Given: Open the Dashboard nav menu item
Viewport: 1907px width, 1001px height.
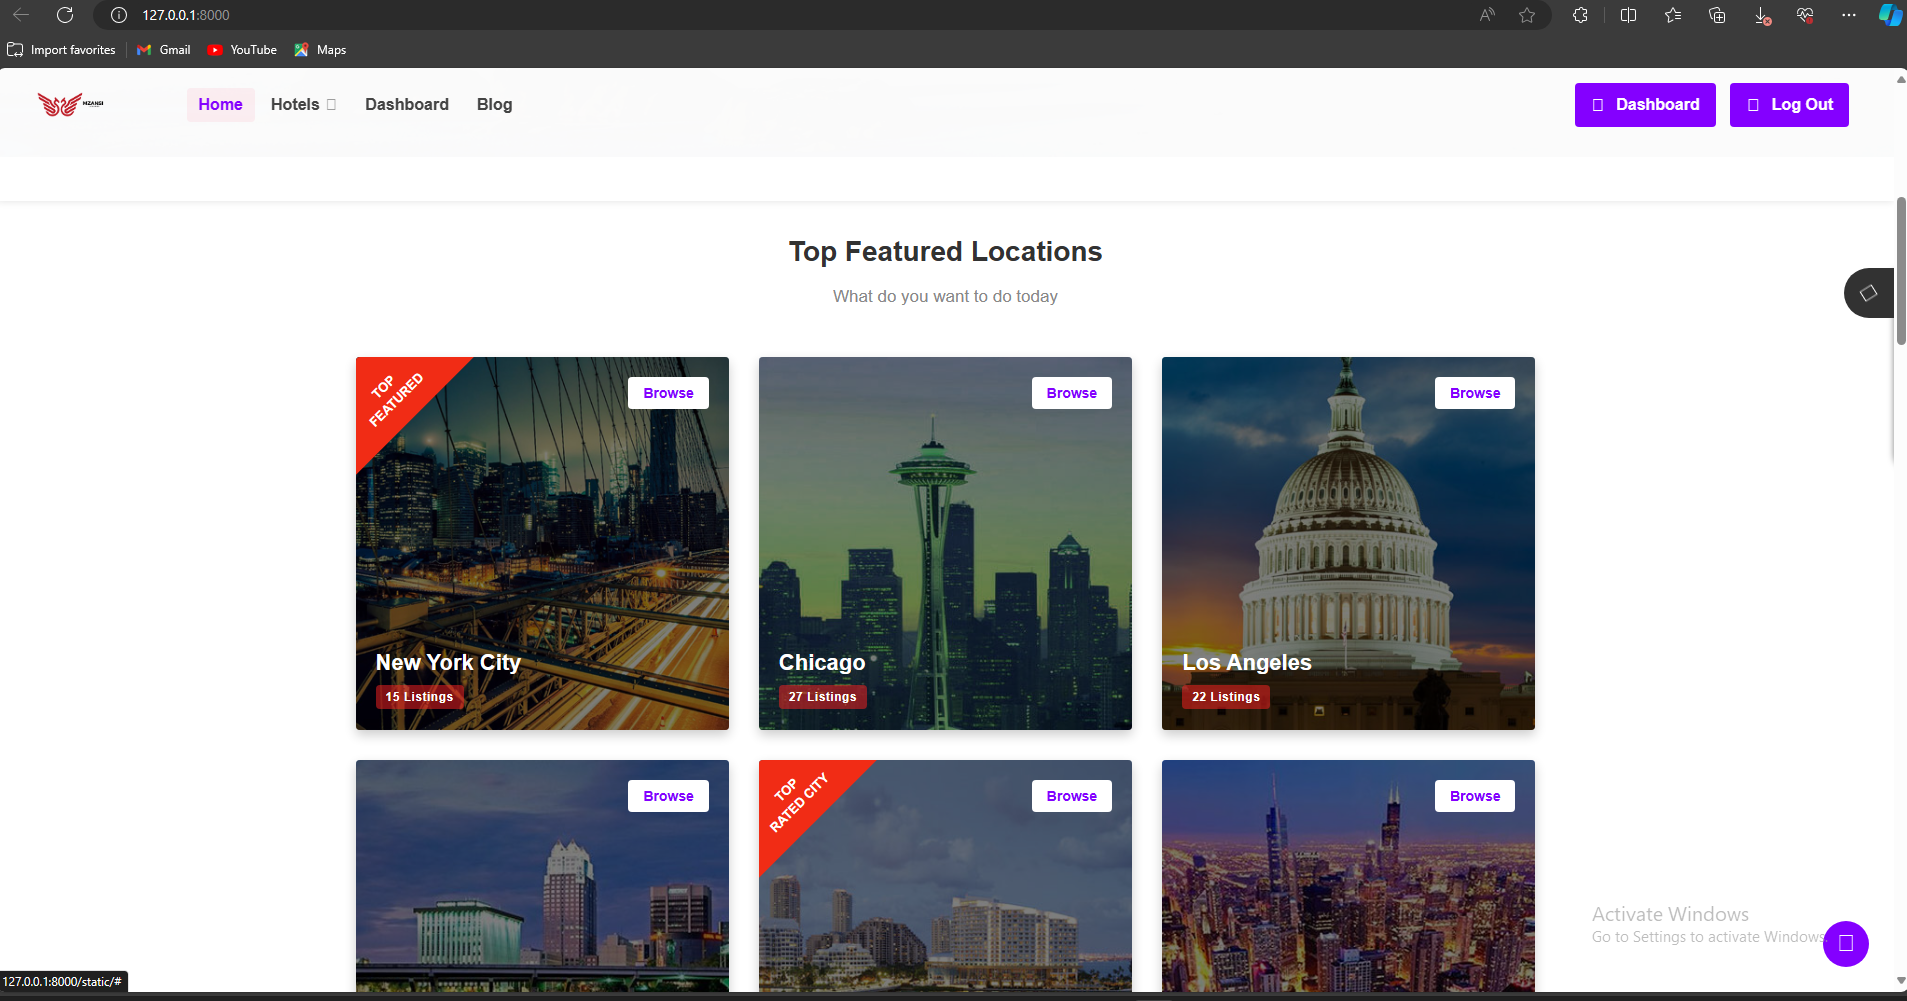Looking at the screenshot, I should coord(407,104).
